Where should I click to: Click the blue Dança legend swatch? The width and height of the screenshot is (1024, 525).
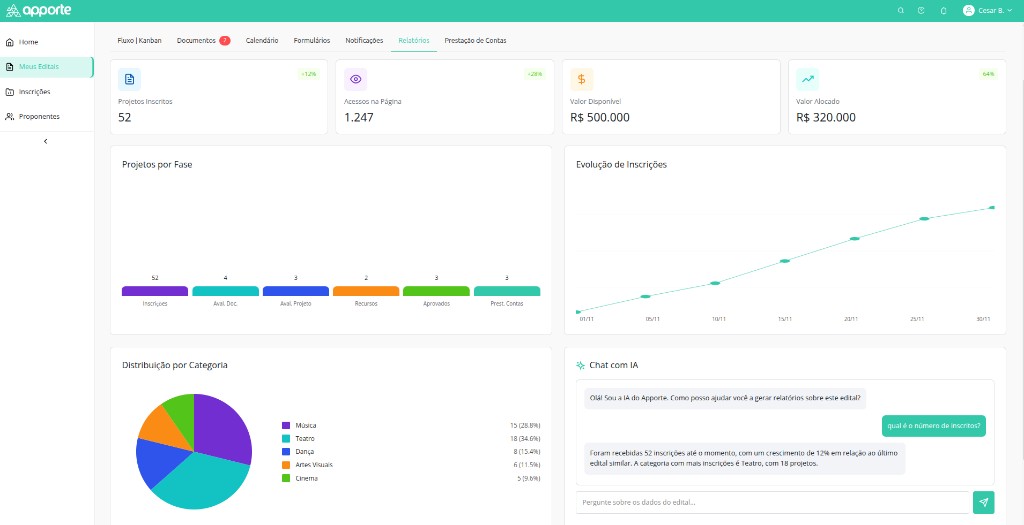[x=286, y=452]
